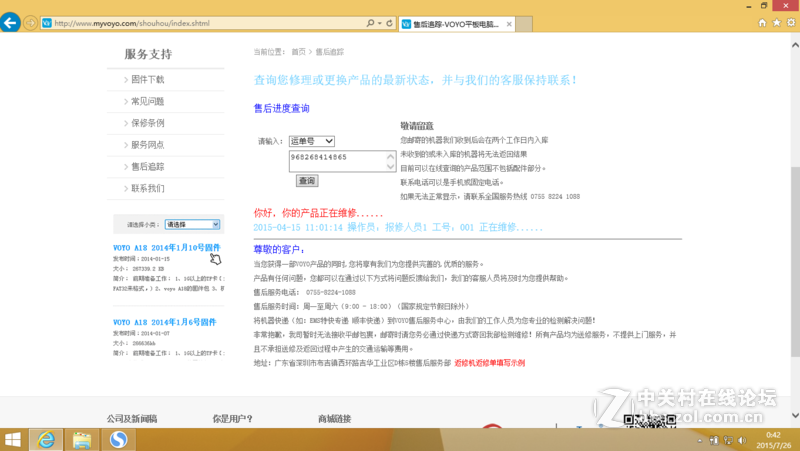Open 常见问题 in sidebar
This screenshot has height=451, width=800.
click(x=147, y=102)
